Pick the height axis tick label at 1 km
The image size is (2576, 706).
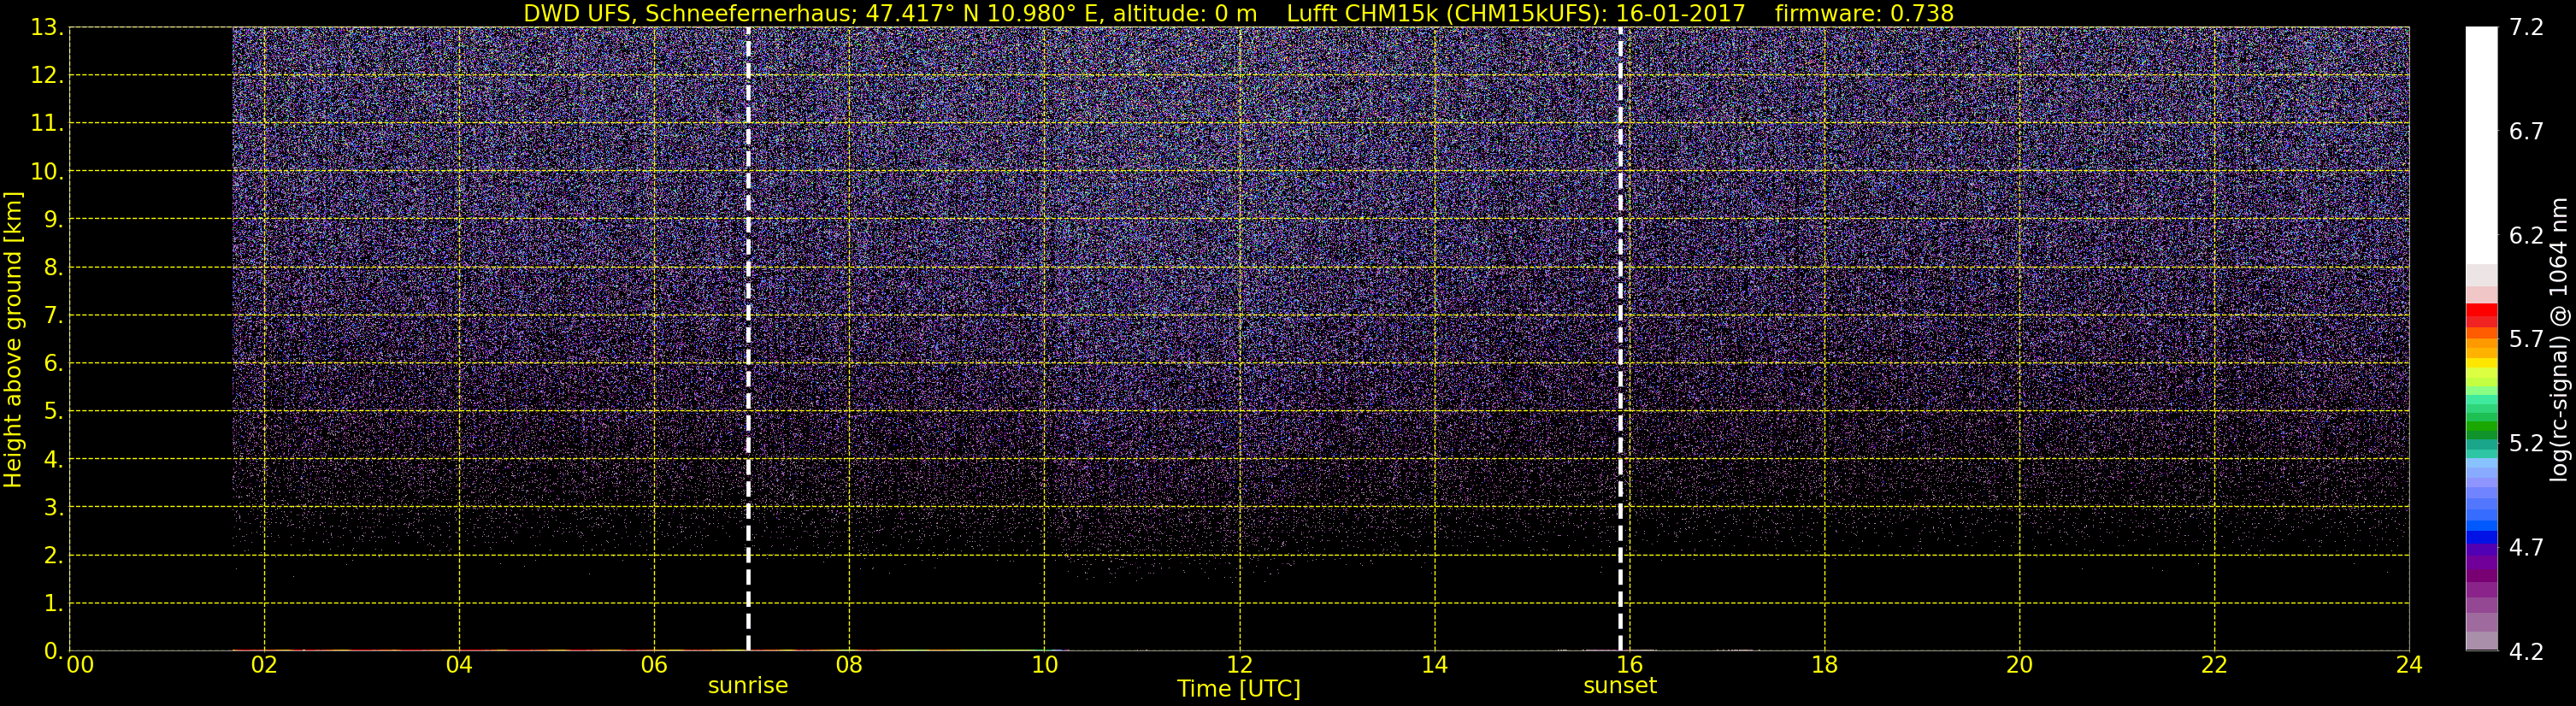point(53,604)
